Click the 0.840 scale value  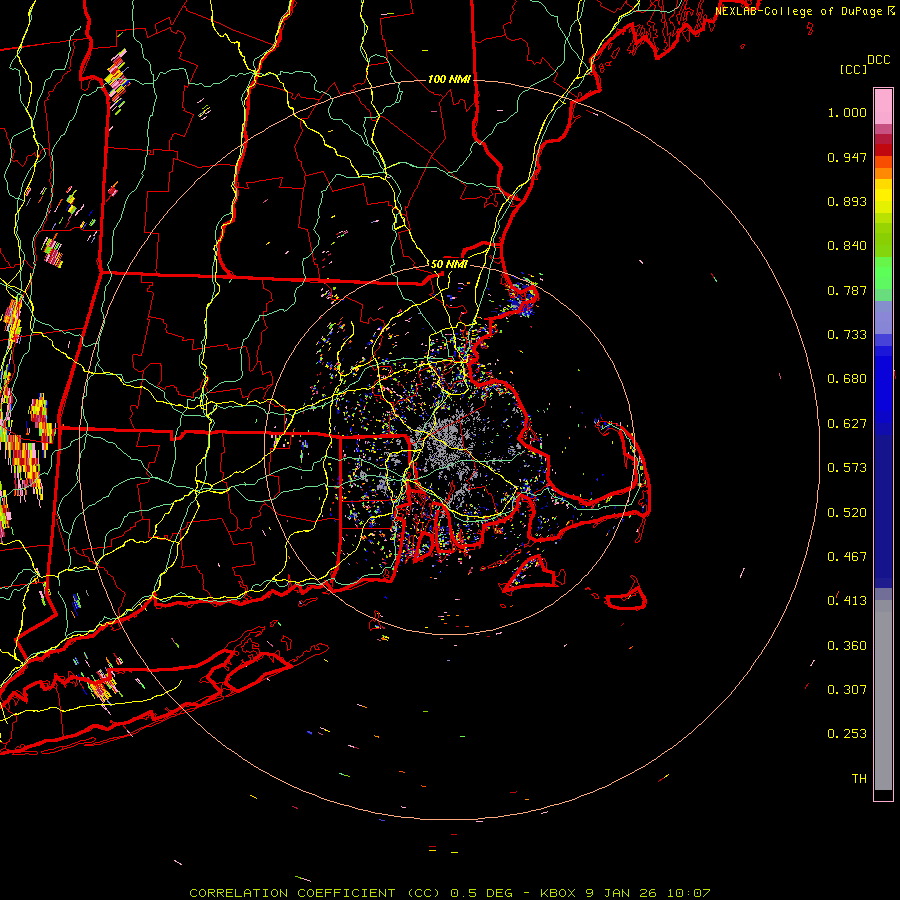[847, 246]
